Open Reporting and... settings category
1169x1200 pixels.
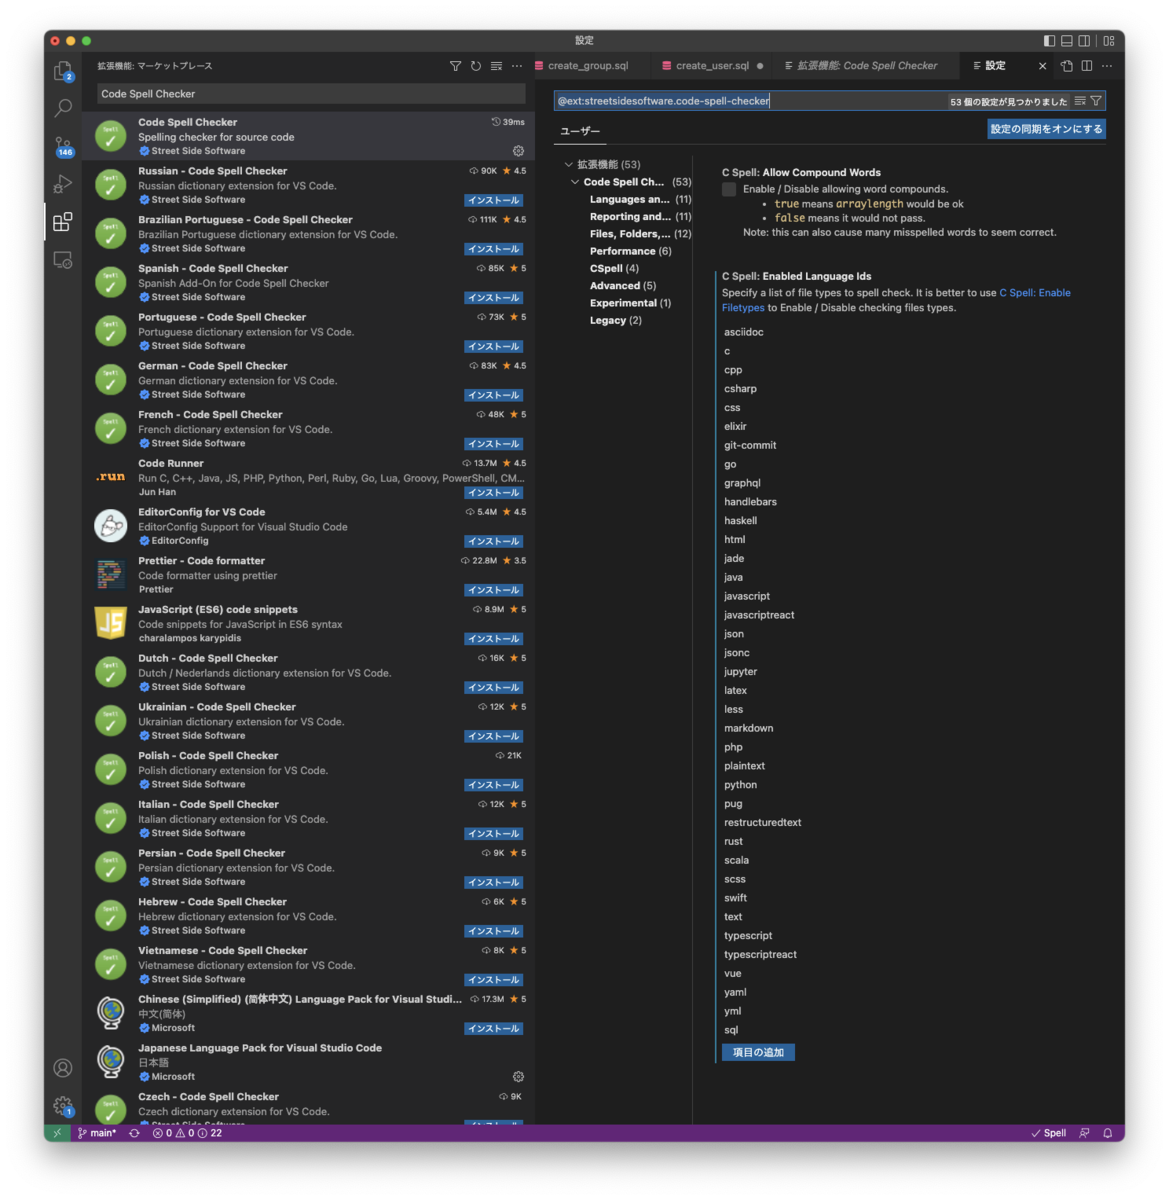click(640, 216)
